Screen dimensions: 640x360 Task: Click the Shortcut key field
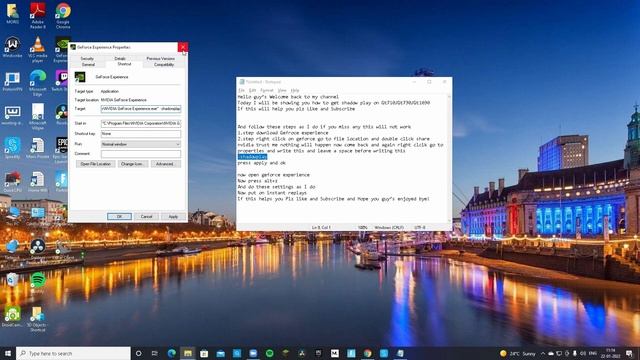(141, 134)
